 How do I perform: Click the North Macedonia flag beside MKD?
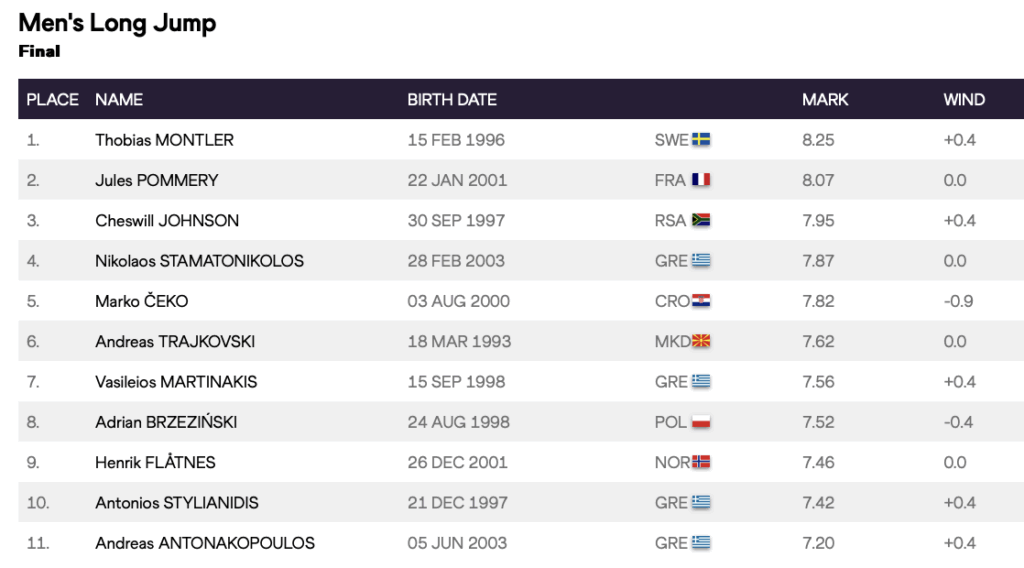[x=701, y=341]
